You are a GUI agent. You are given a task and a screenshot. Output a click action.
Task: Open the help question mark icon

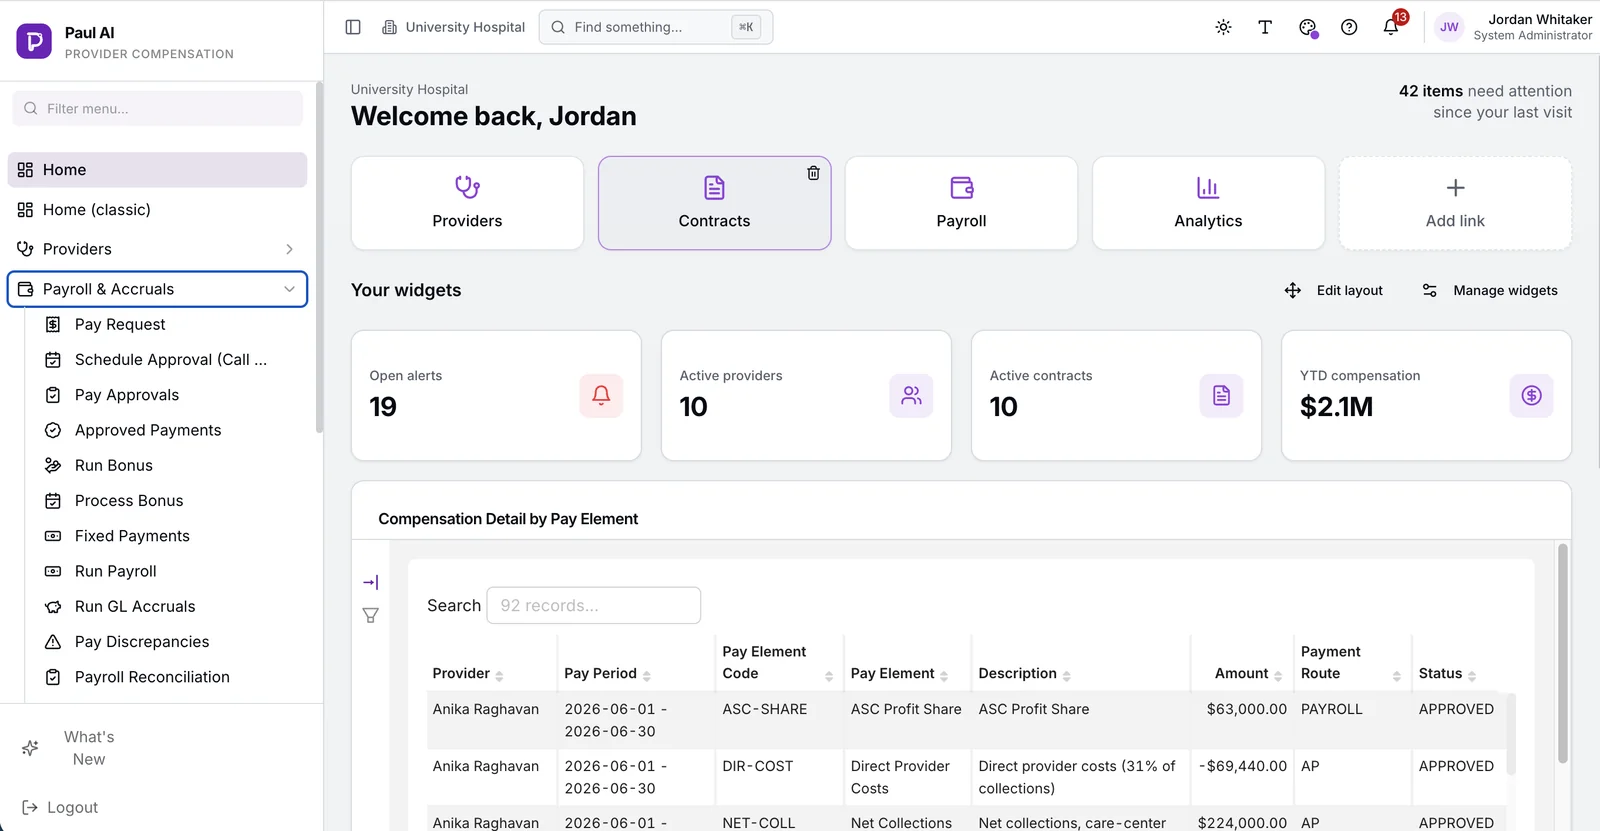[x=1349, y=27]
